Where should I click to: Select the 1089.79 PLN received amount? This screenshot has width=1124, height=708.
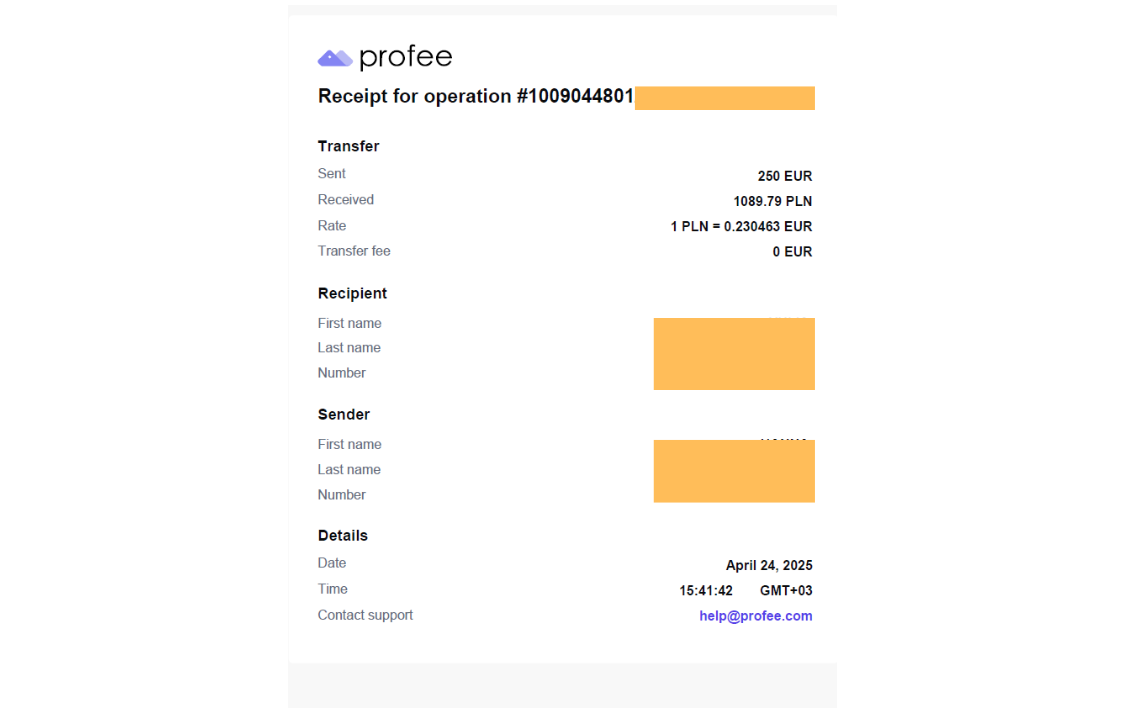(x=773, y=201)
